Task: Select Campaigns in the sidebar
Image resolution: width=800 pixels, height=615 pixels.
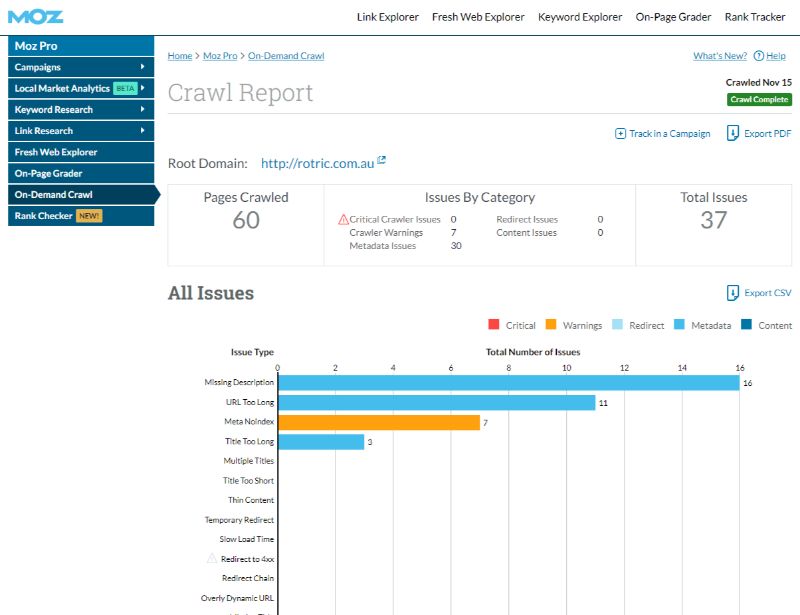Action: click(x=81, y=67)
